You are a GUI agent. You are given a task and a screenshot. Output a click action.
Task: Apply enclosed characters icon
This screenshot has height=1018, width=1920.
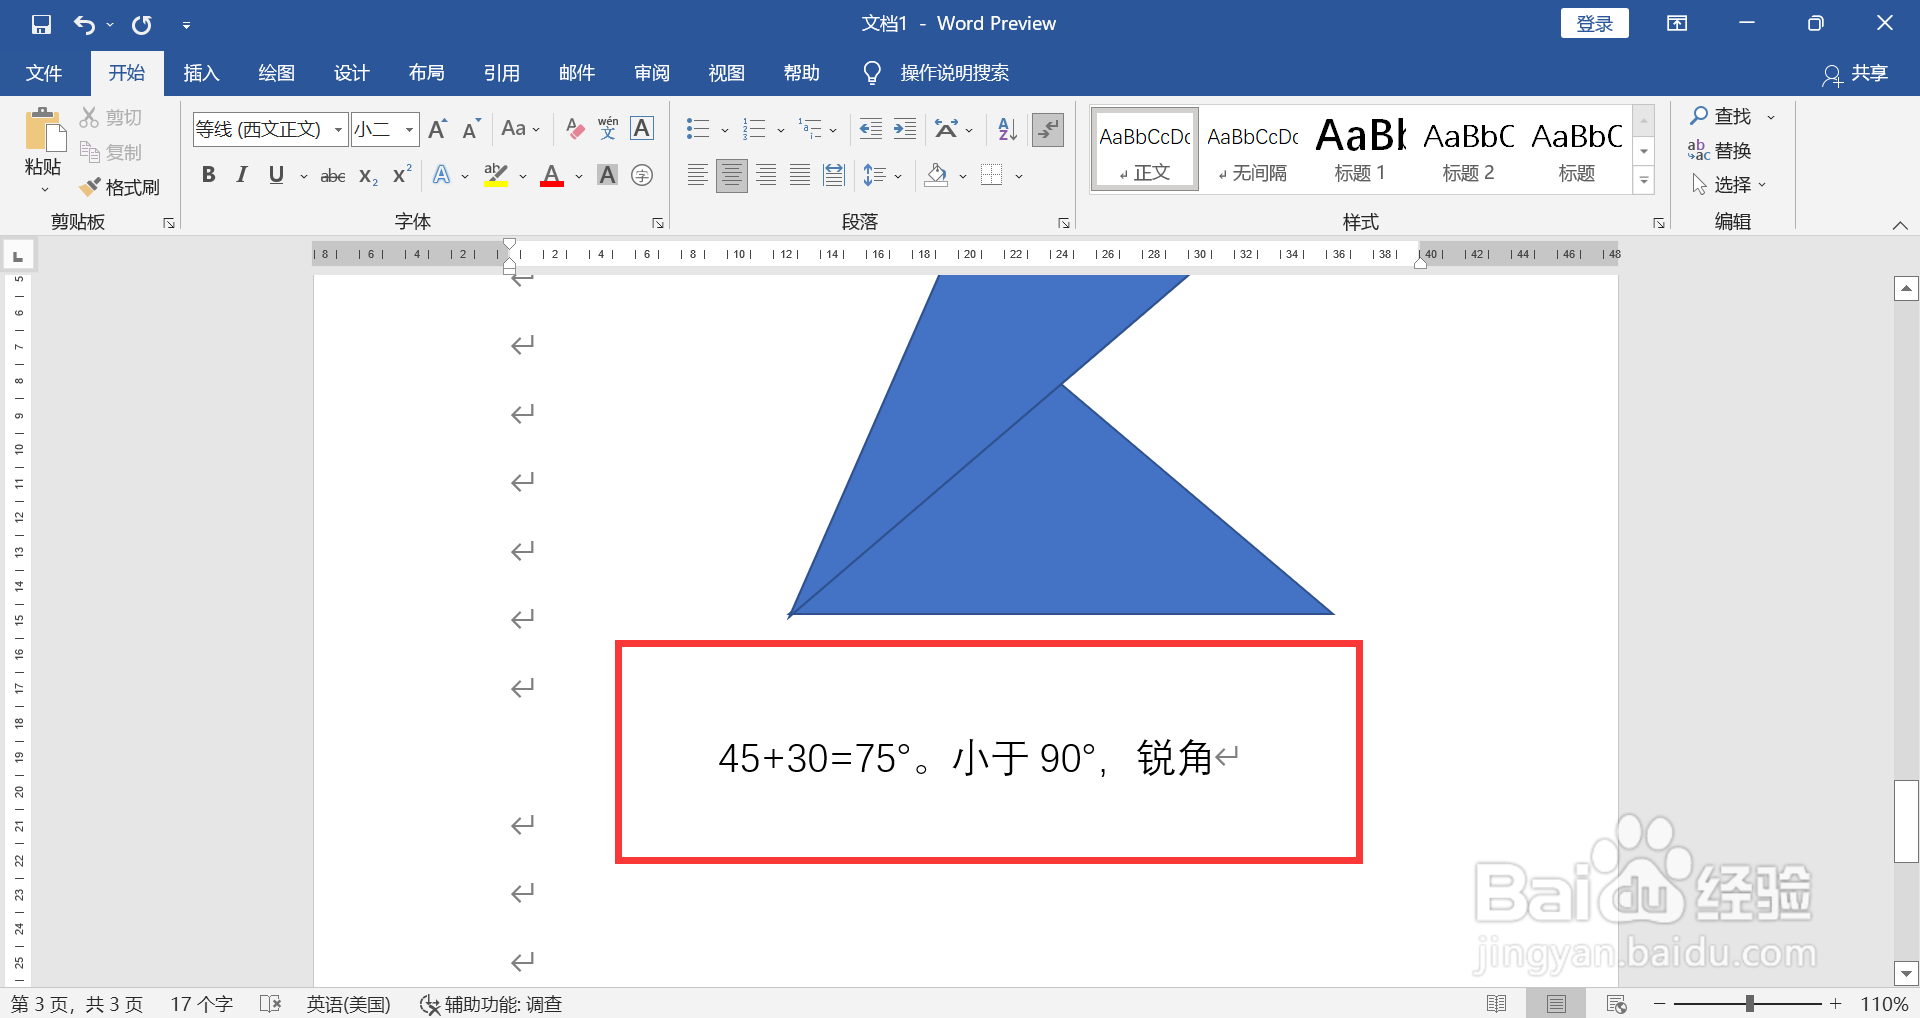[x=642, y=175]
